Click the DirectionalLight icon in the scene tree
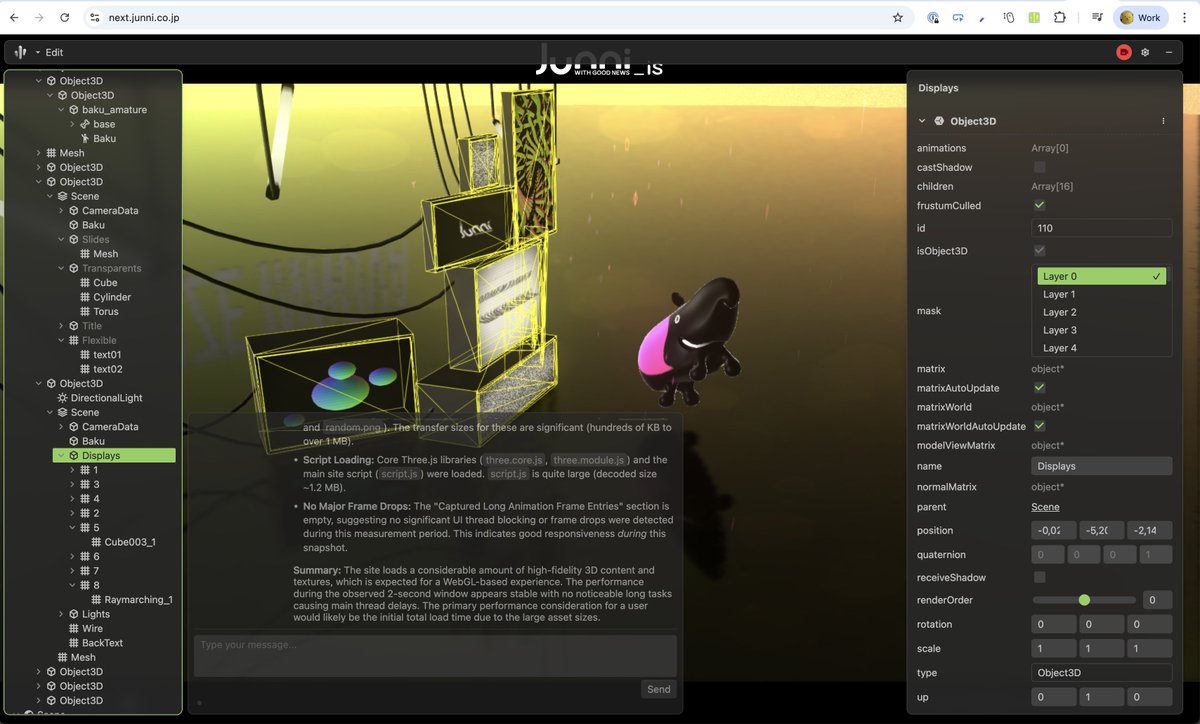The image size is (1200, 724). pyautogui.click(x=62, y=397)
